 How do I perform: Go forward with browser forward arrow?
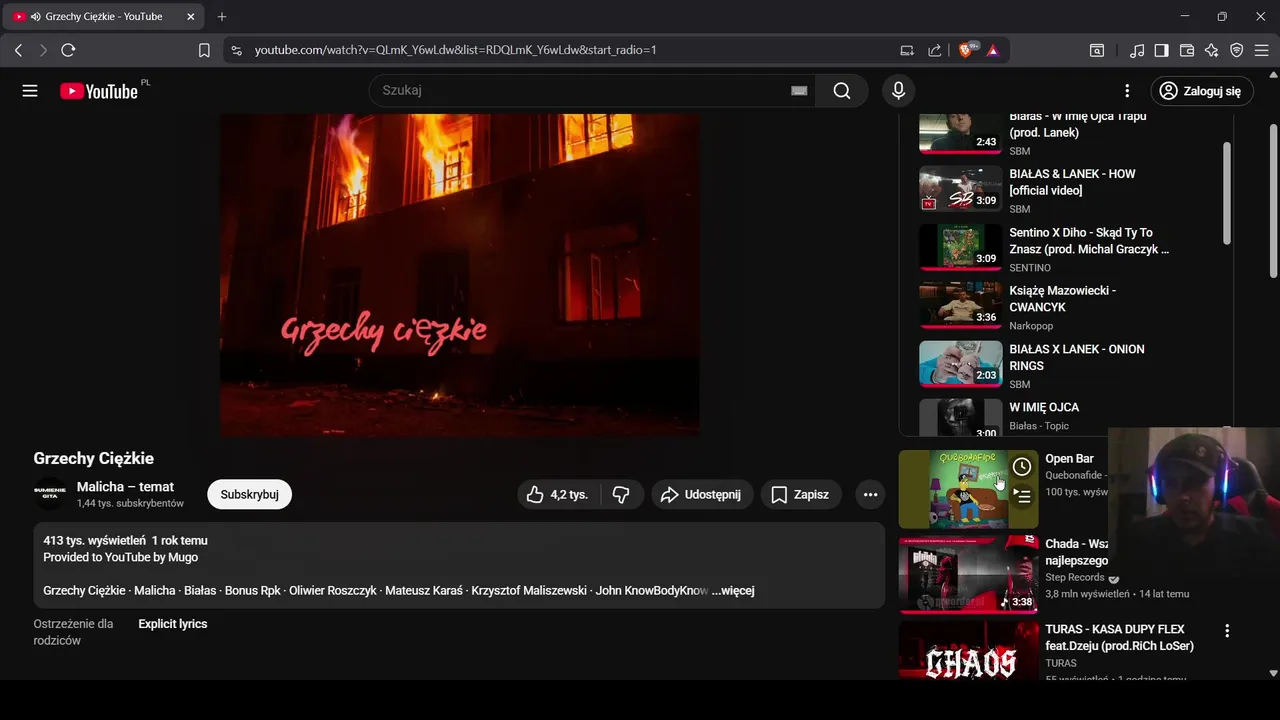click(x=43, y=50)
